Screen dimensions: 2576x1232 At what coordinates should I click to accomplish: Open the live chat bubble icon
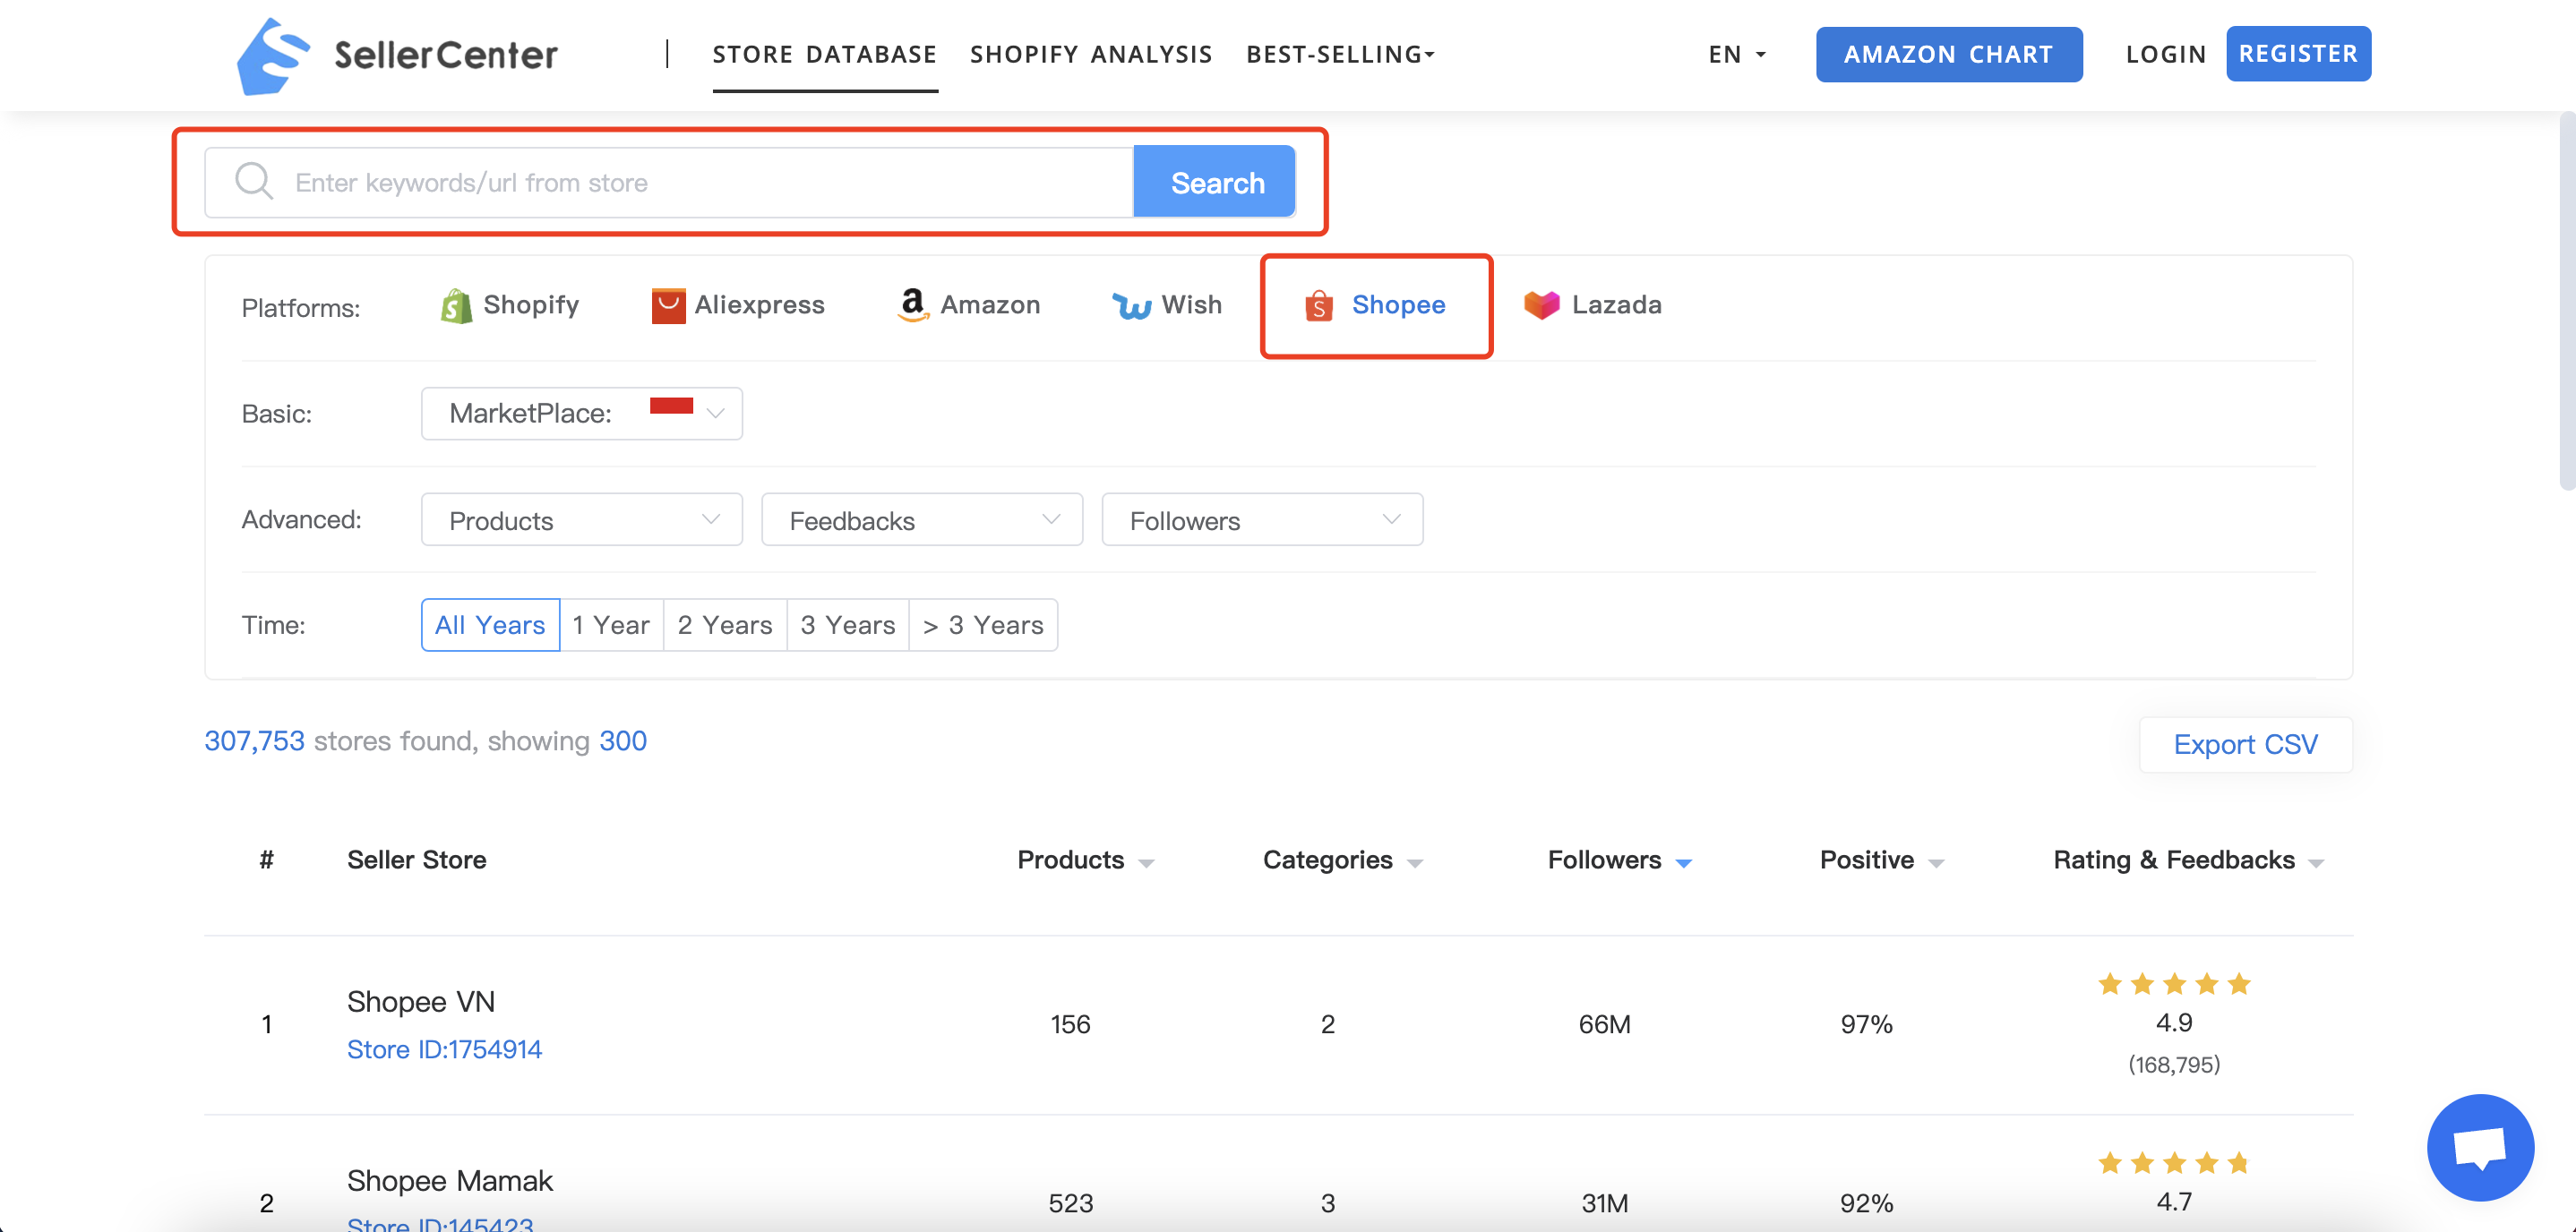pos(2480,1147)
